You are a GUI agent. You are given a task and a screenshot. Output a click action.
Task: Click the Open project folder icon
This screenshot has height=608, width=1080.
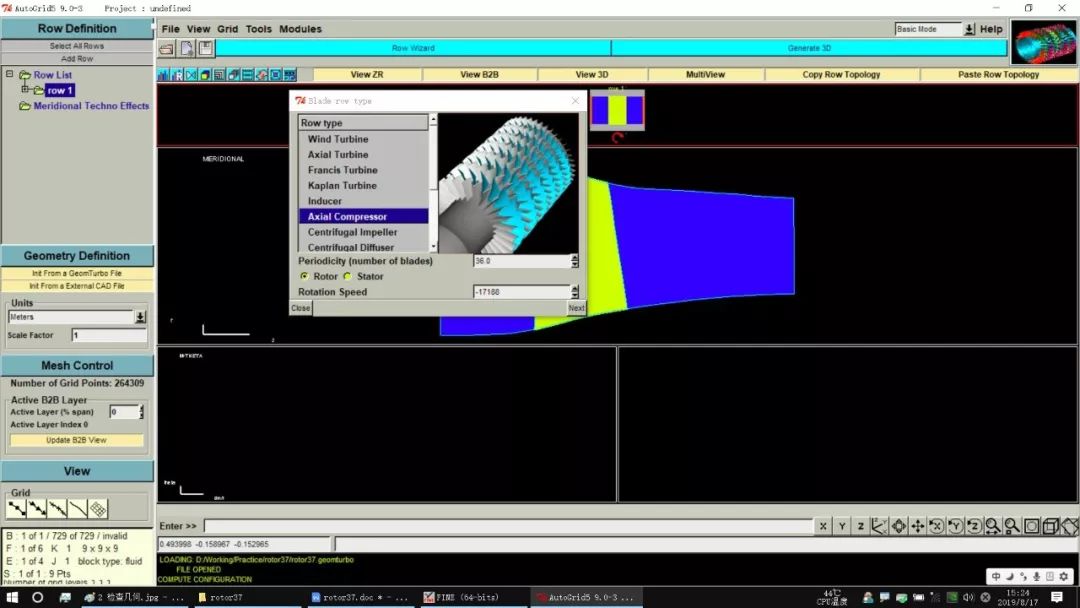click(167, 48)
